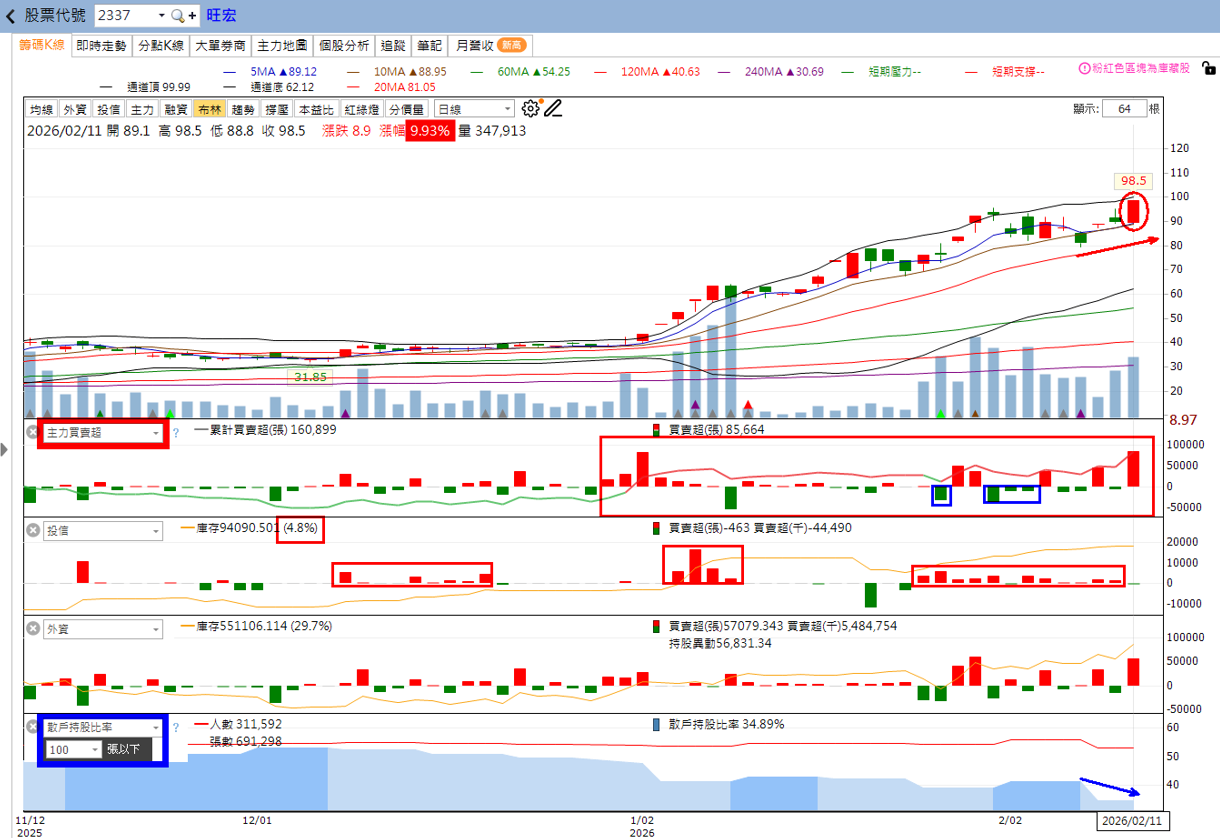Switch to the 大單券商 tab

click(221, 45)
